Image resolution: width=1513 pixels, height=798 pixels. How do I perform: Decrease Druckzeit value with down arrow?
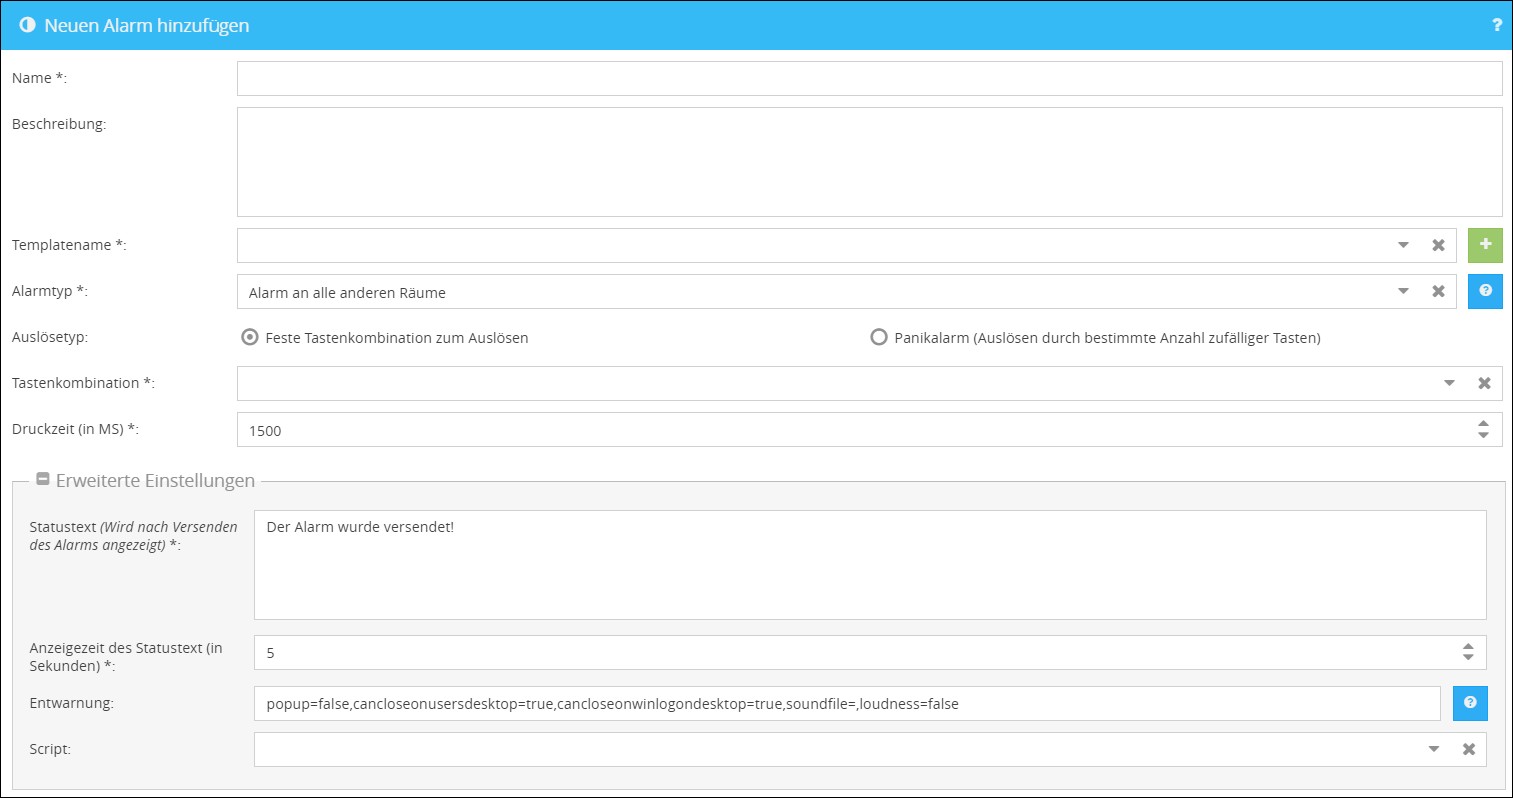point(1483,435)
